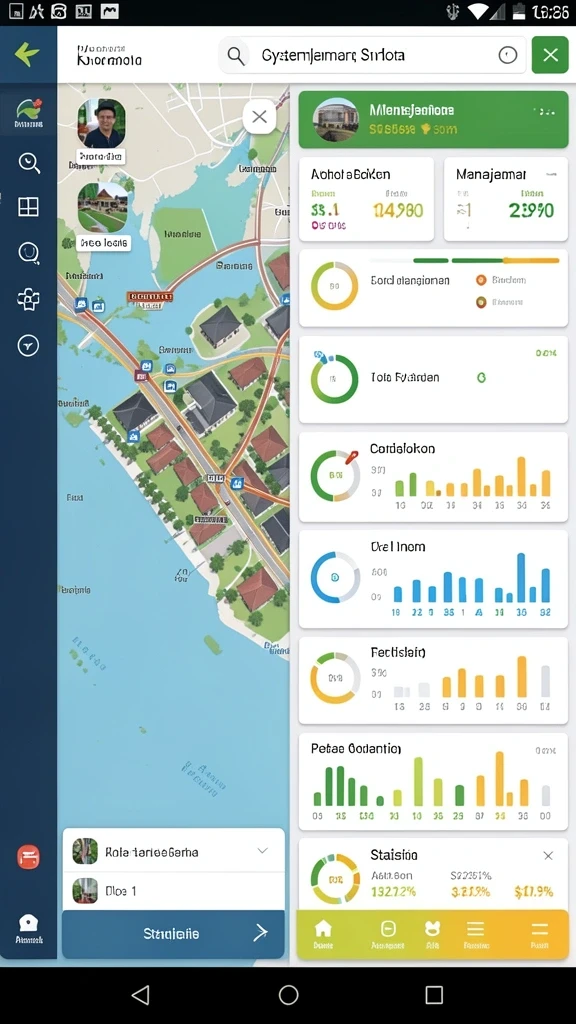Open the compass navigation icon in sidebar
Screen dimensions: 576x1024
point(28,345)
